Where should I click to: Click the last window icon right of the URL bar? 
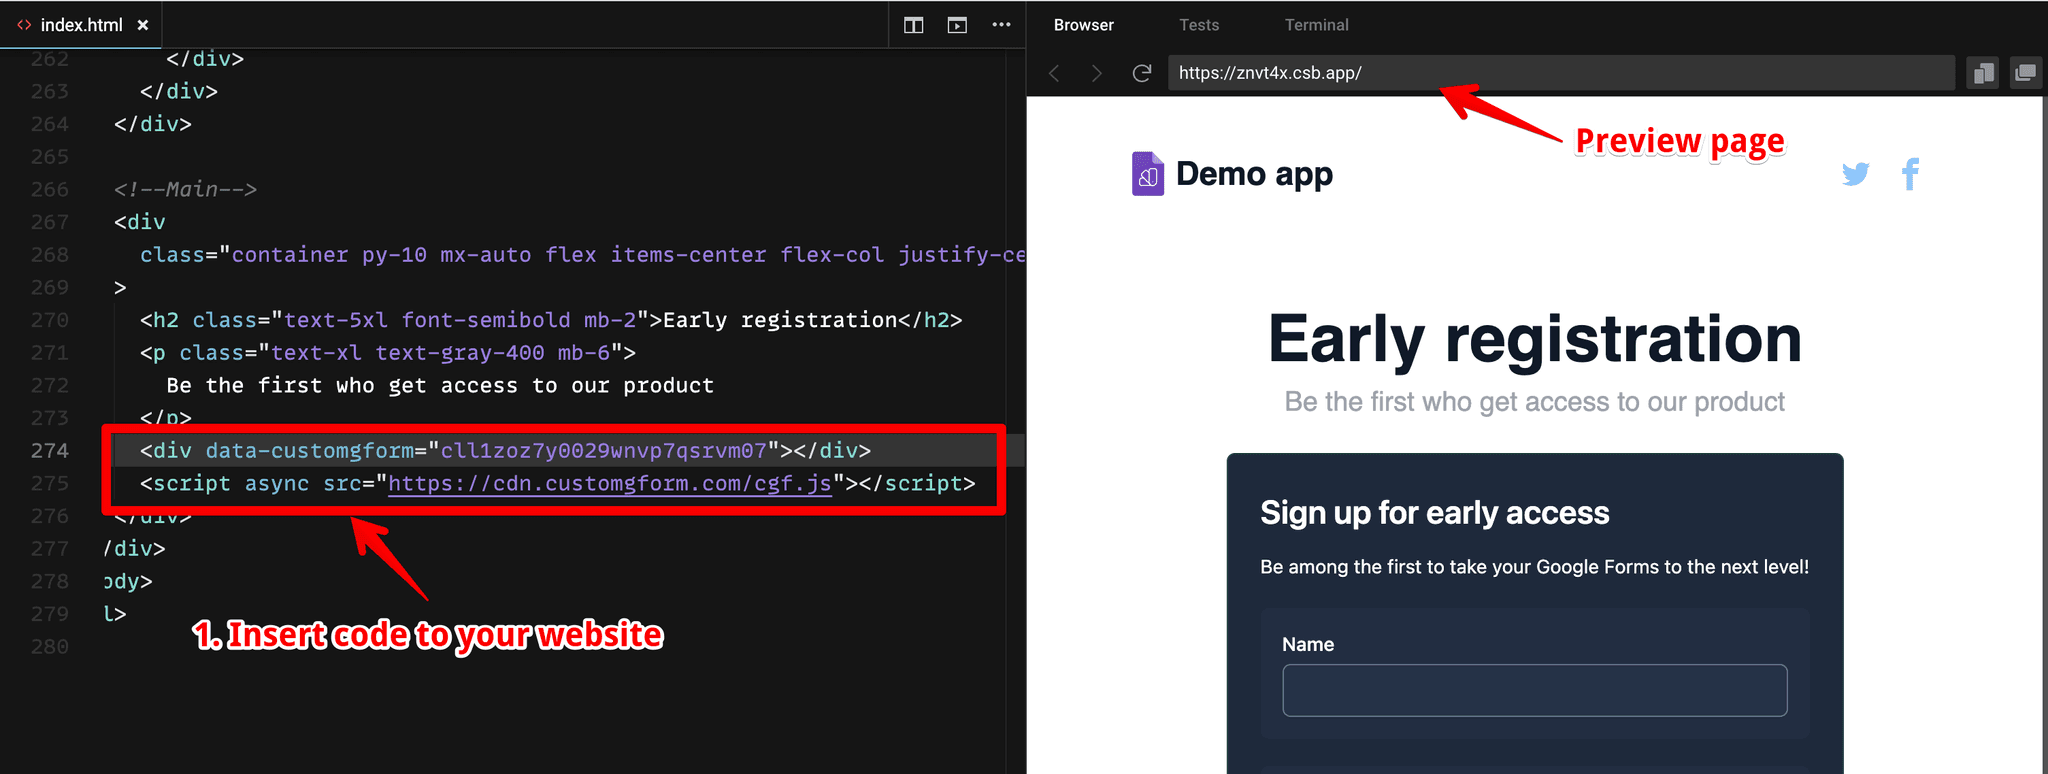(2025, 73)
